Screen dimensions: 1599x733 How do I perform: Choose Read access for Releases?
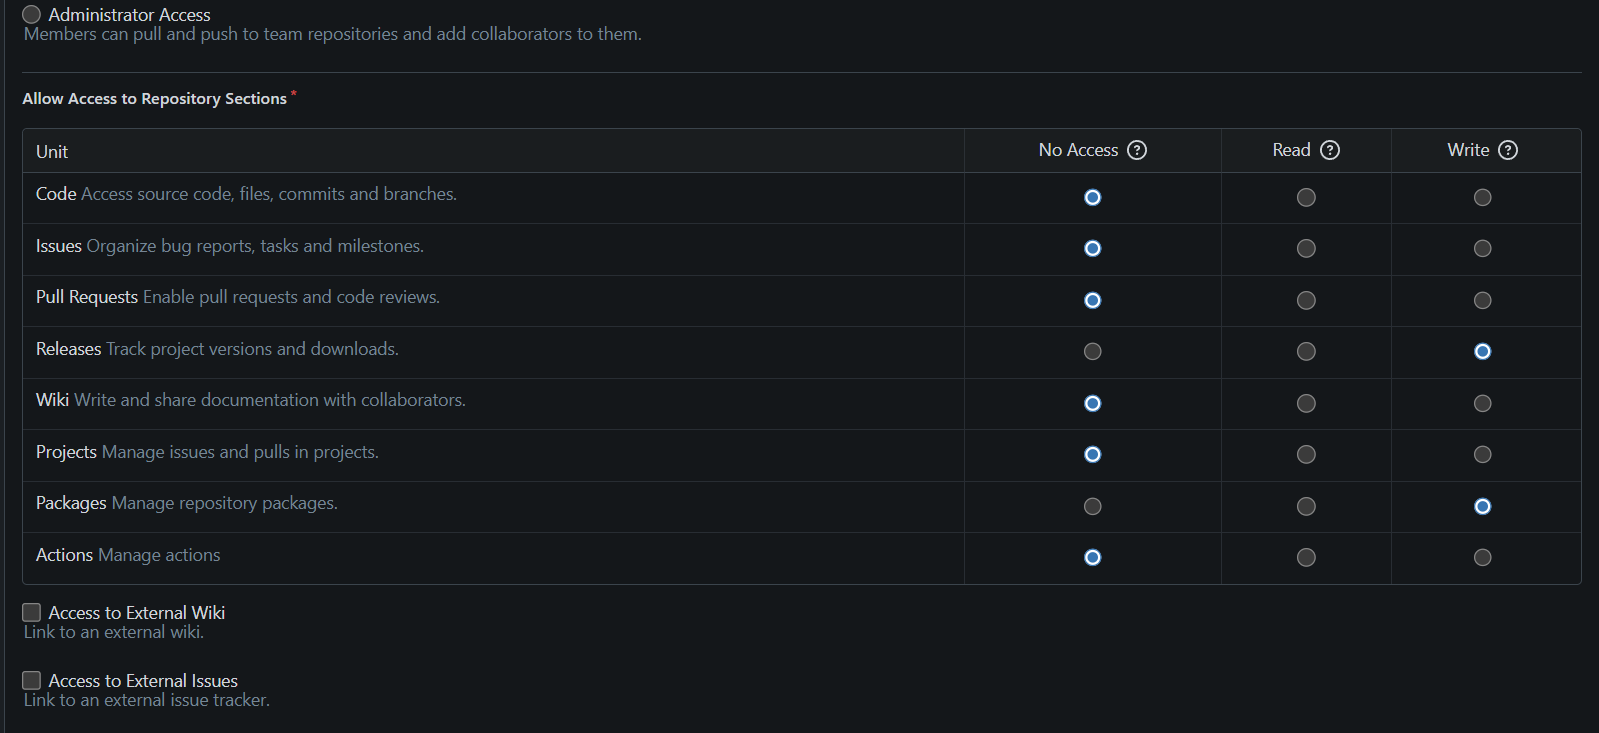(1306, 352)
